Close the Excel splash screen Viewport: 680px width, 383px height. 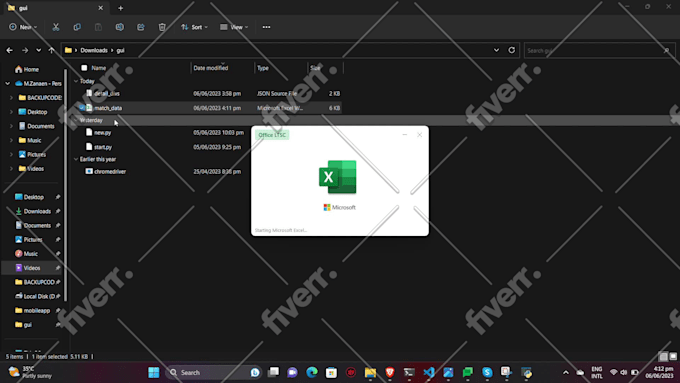(x=419, y=135)
